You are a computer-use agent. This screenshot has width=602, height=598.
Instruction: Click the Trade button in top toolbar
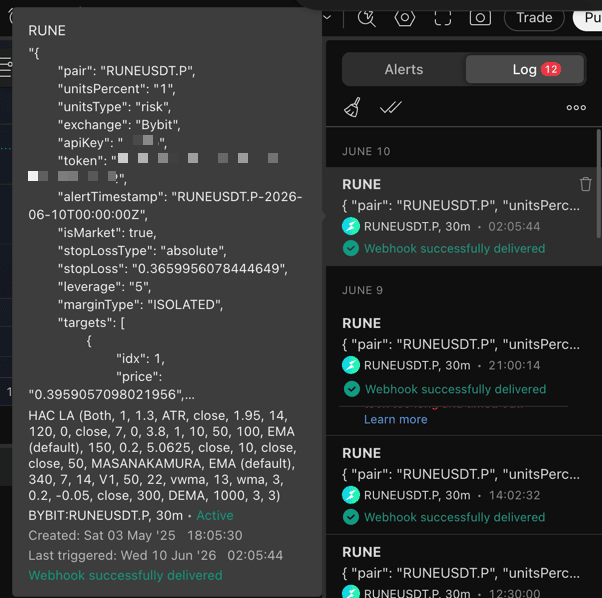pyautogui.click(x=534, y=18)
